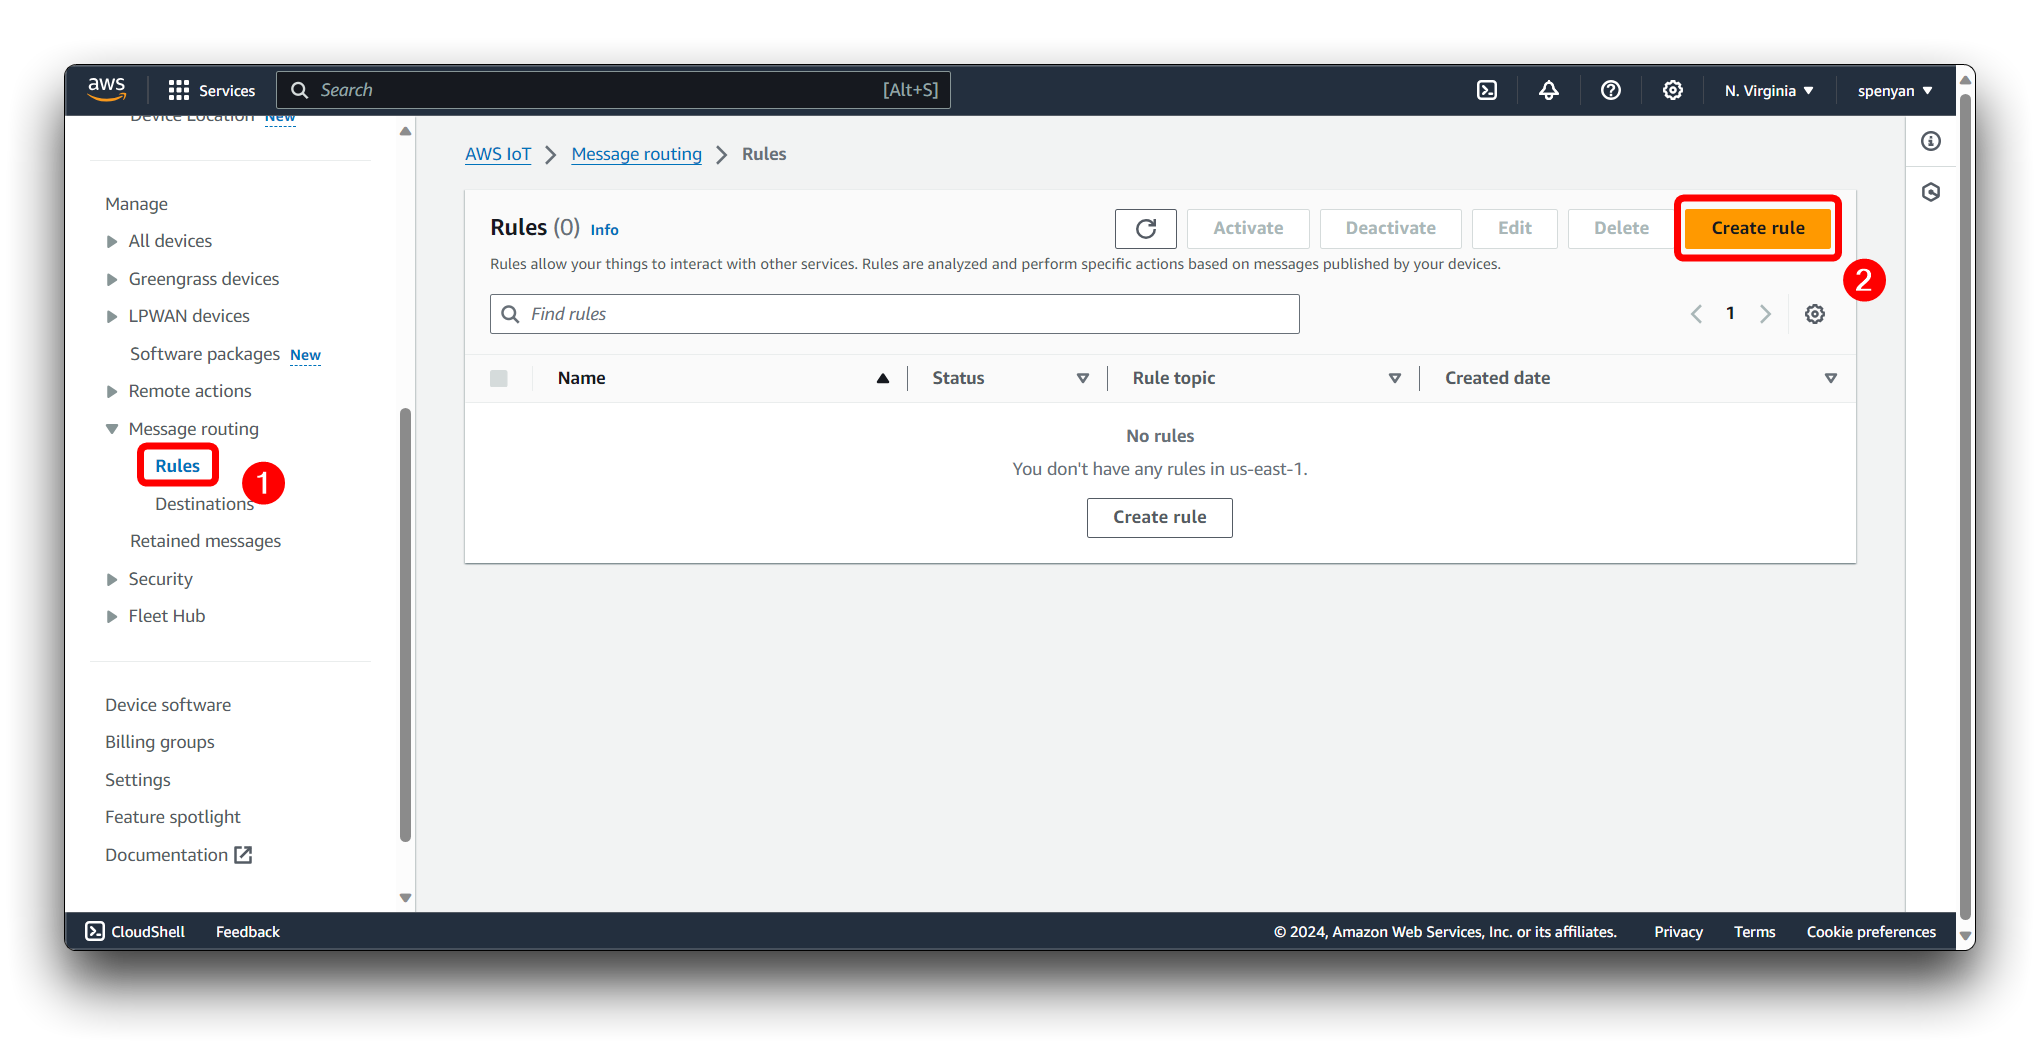Expand Remote actions section
Viewport: 2040px width, 1047px height.
(112, 391)
